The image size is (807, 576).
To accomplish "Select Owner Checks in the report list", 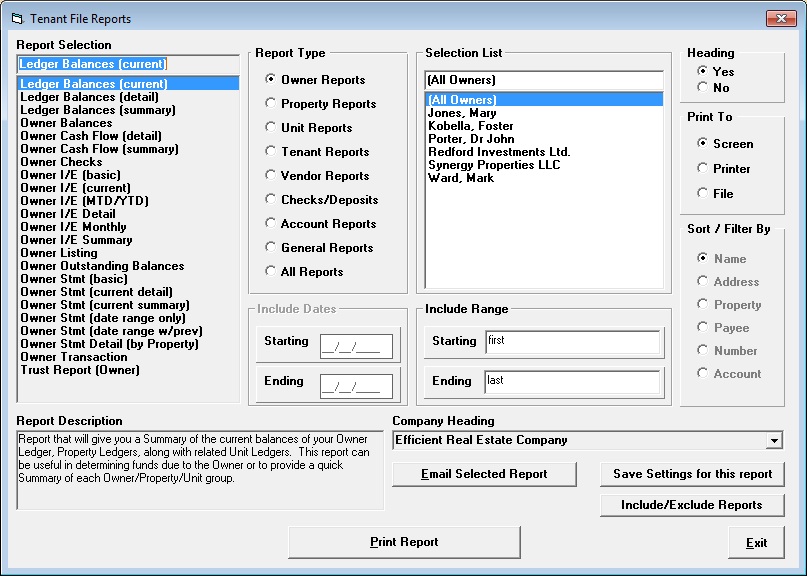I will tap(60, 161).
